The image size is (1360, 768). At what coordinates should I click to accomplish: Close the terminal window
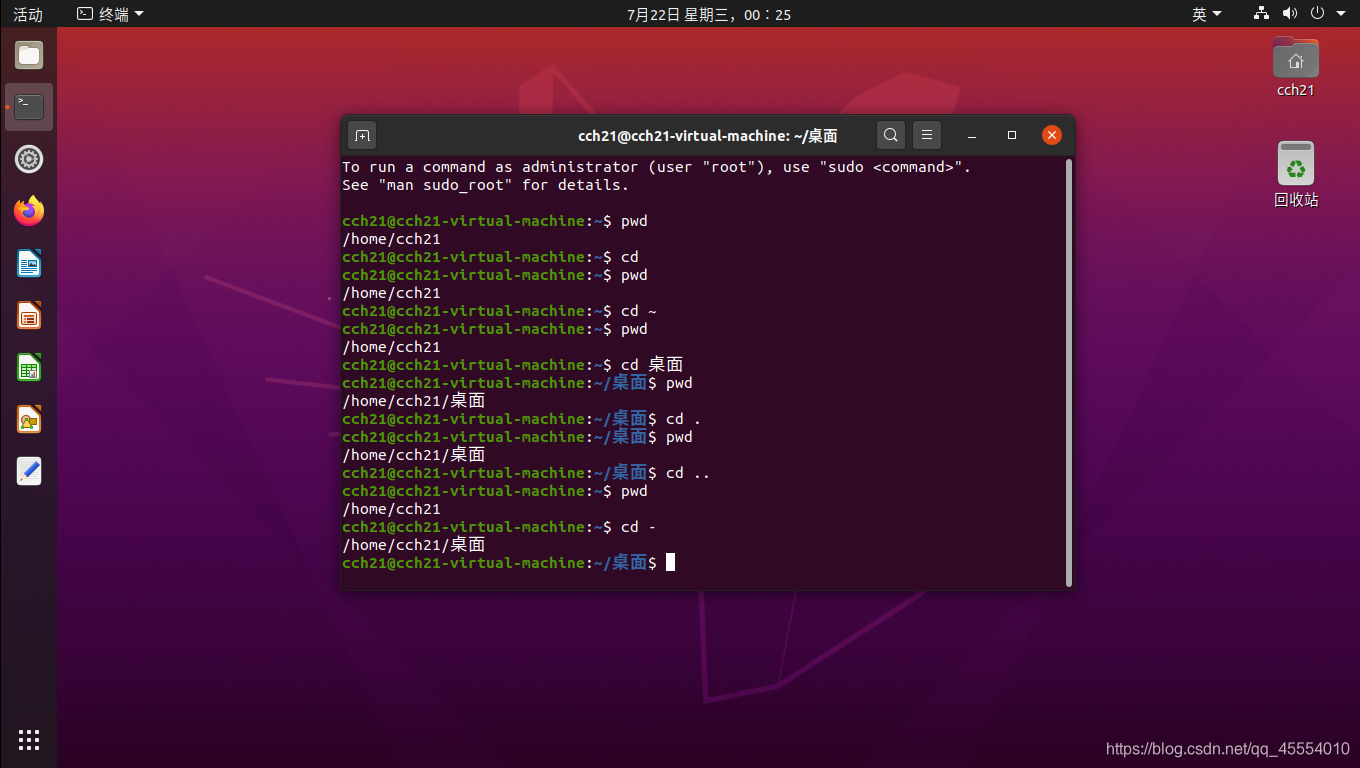click(x=1051, y=135)
